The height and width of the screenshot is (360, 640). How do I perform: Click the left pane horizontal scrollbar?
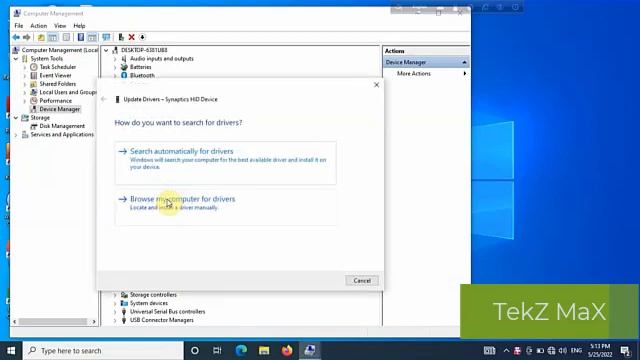pyautogui.click(x=53, y=322)
